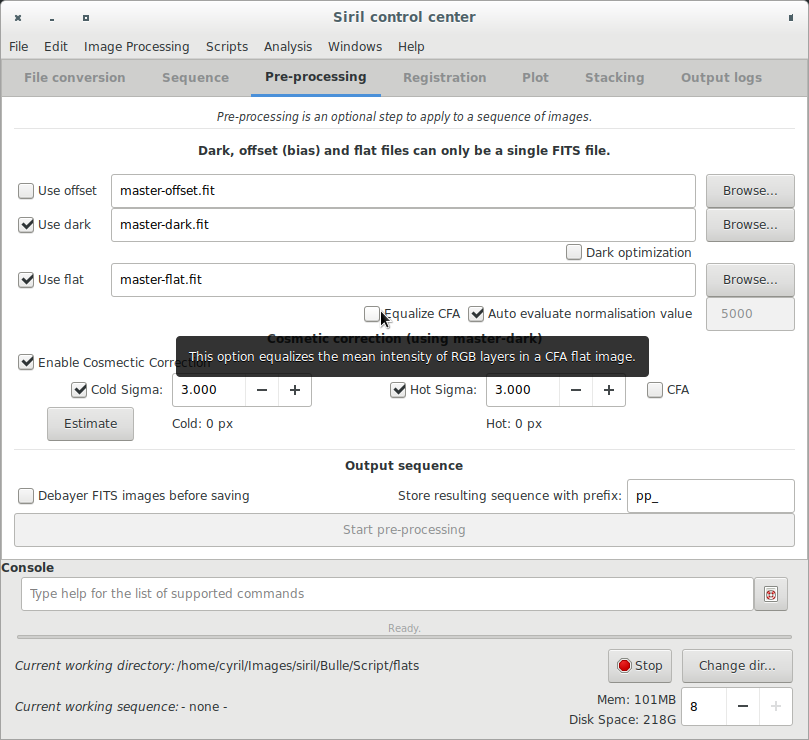Decrease the Cold Sigma value with minus
This screenshot has height=740, width=809.
(x=262, y=390)
